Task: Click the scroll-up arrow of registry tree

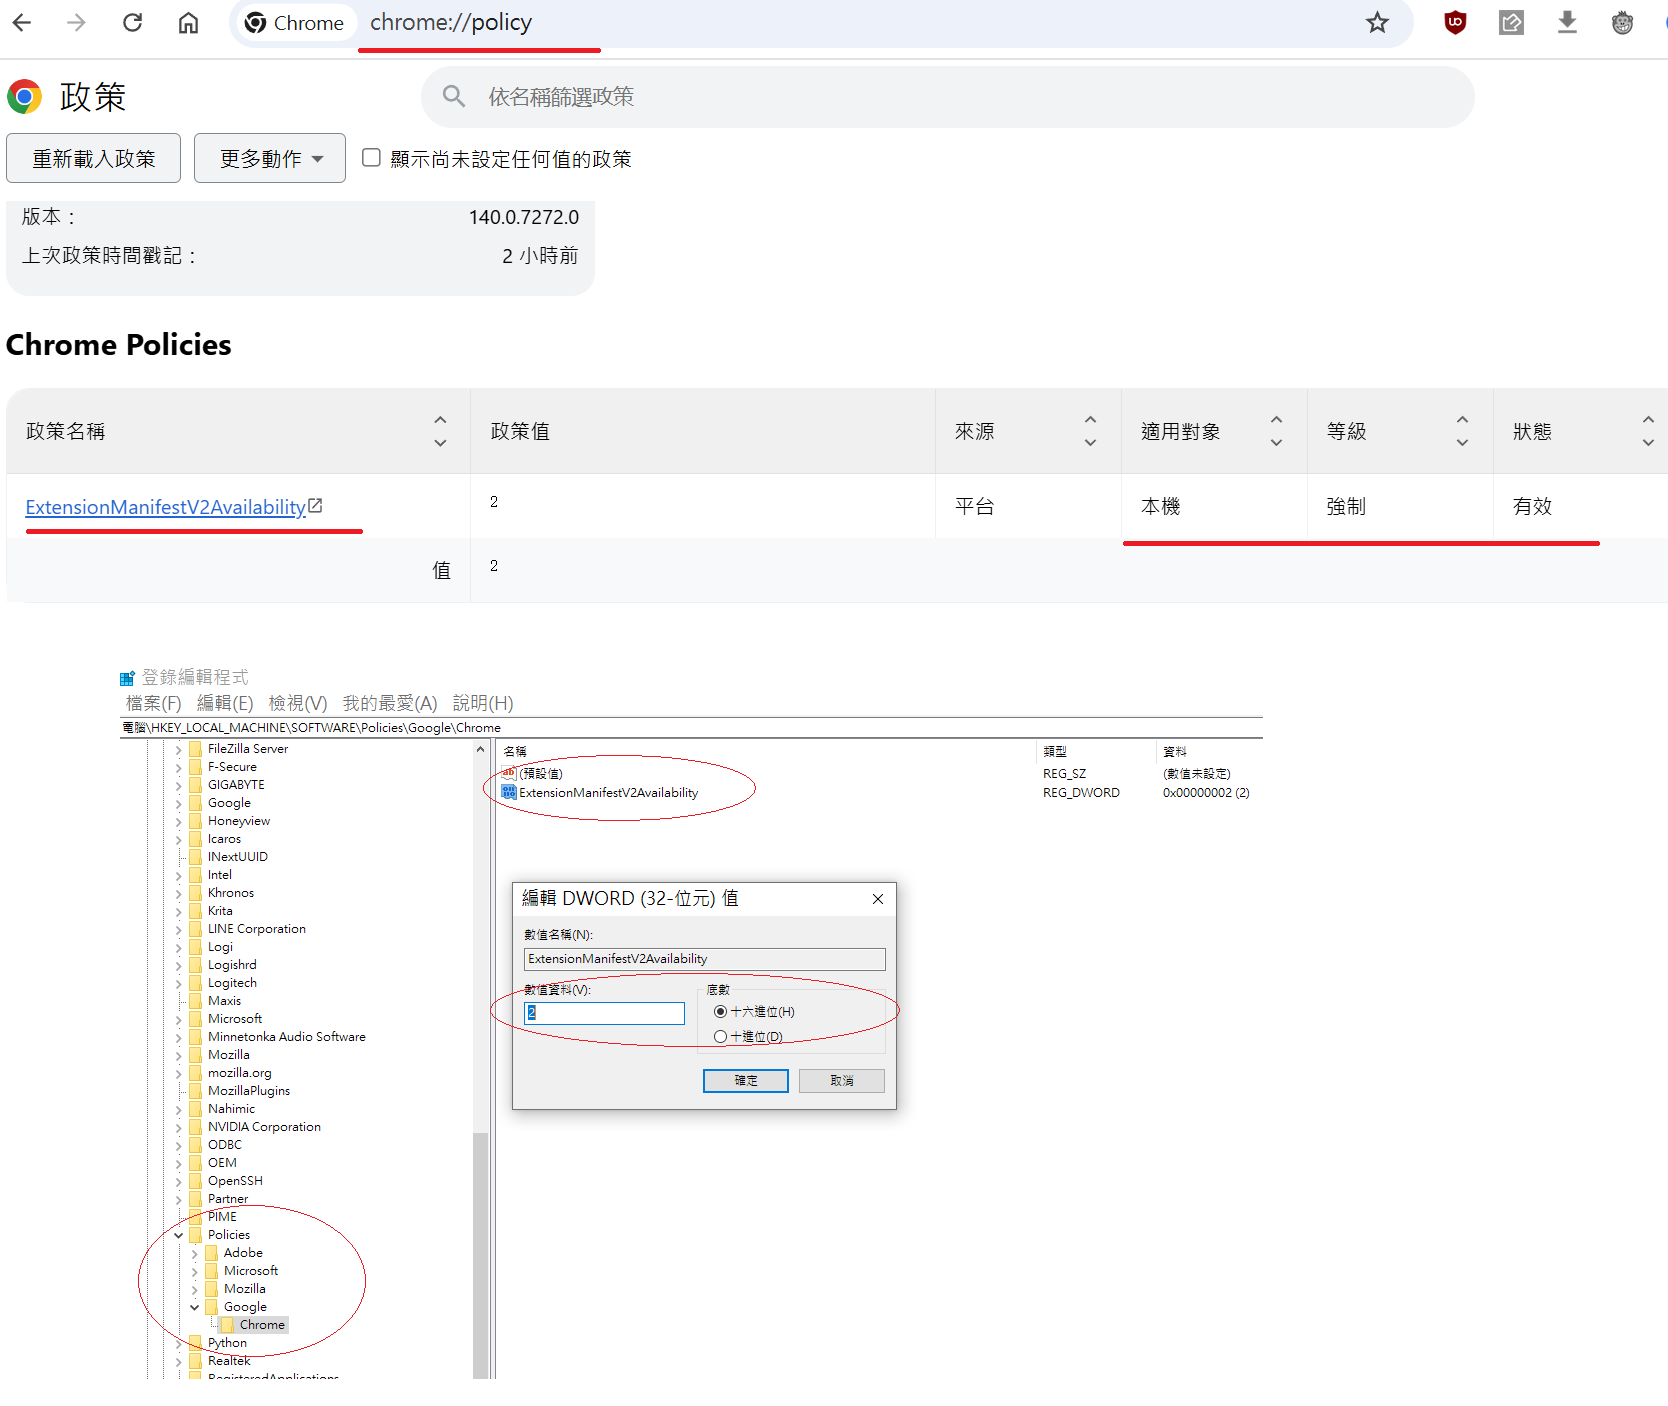Action: 481,749
